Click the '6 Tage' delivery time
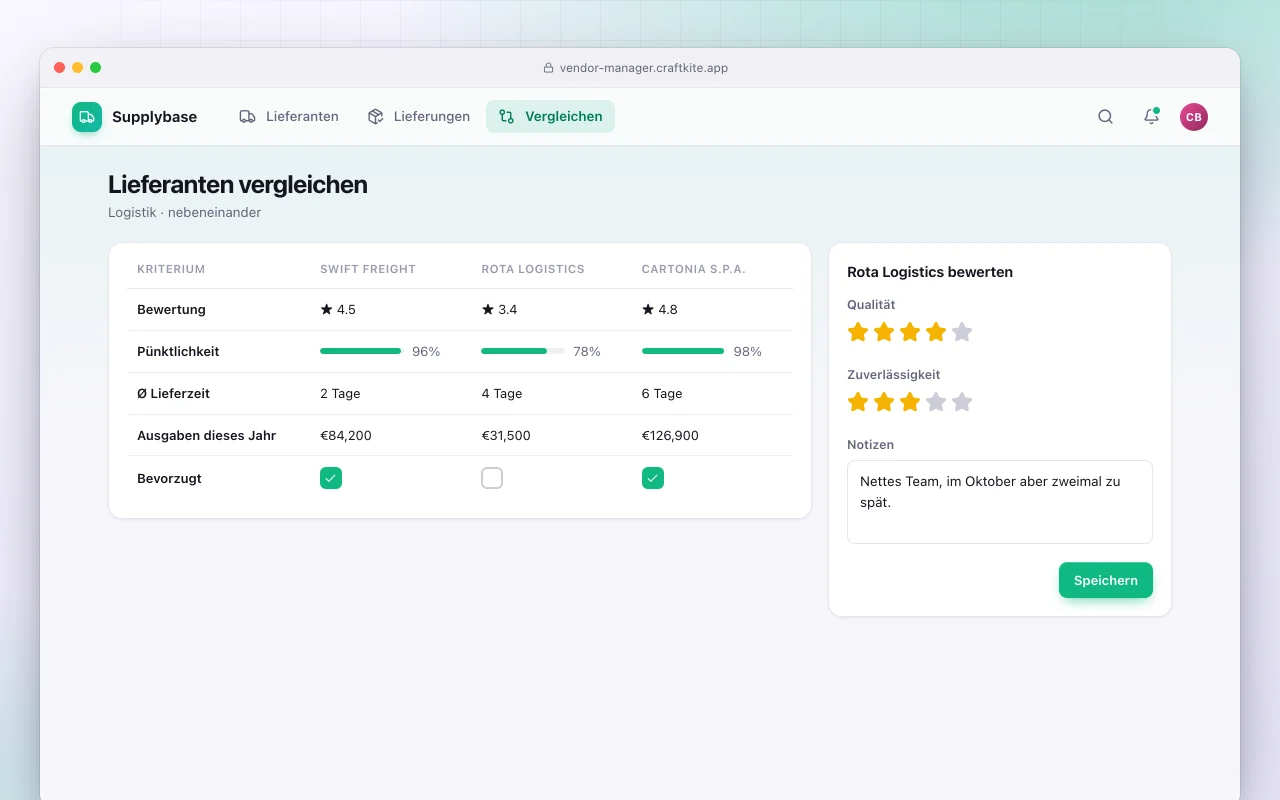 click(662, 394)
